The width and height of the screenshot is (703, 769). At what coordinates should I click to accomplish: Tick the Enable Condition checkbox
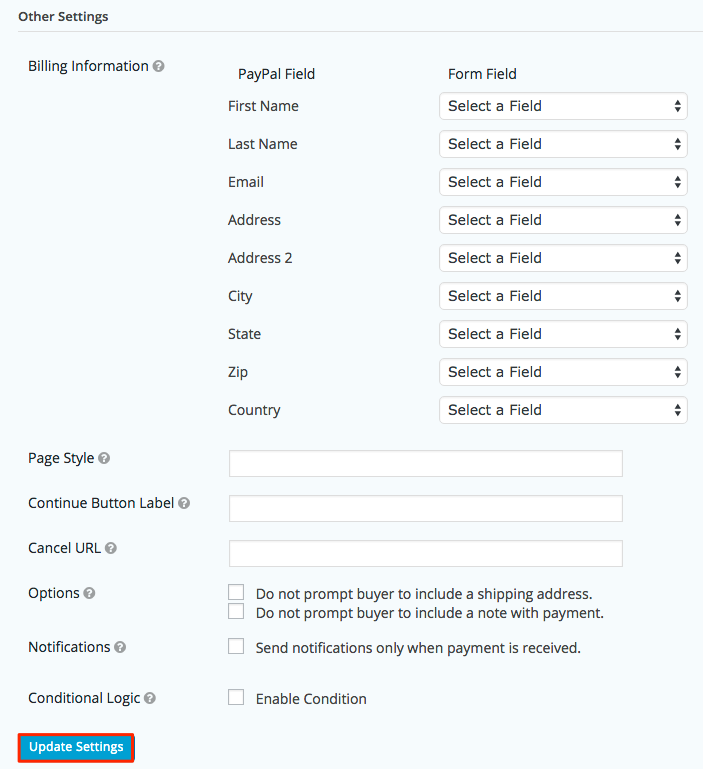point(236,697)
